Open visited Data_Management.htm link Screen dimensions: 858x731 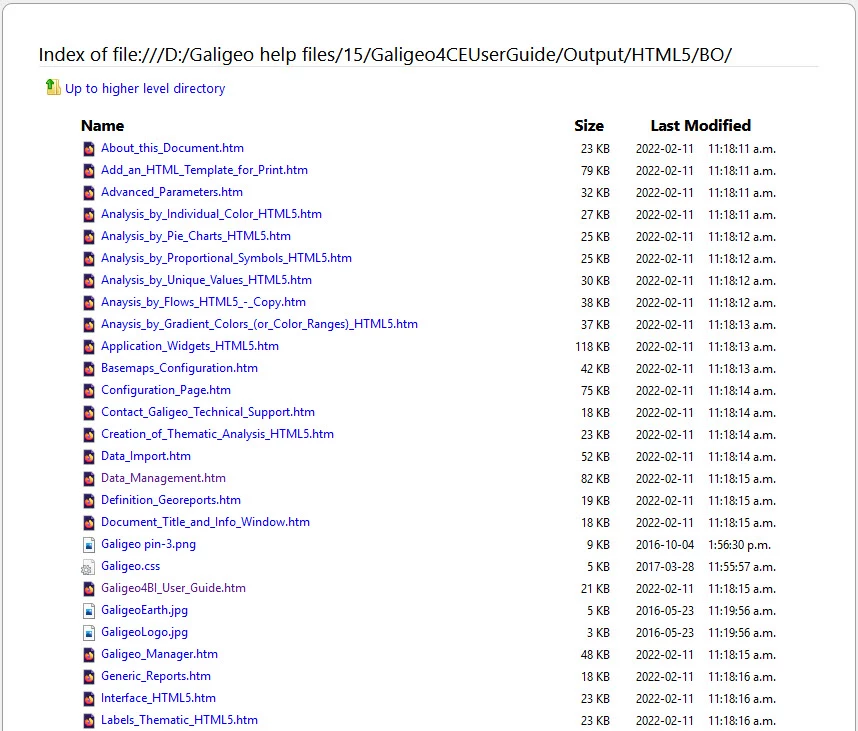click(164, 478)
